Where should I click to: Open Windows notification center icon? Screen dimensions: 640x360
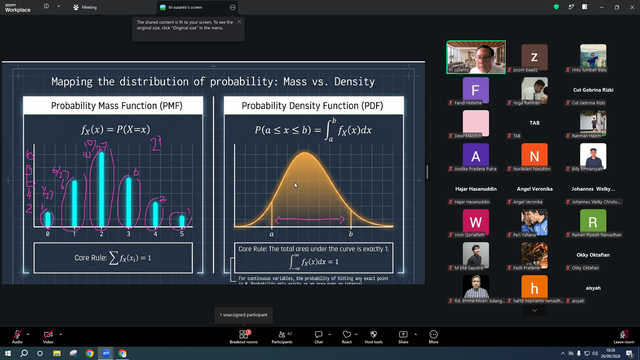coord(630,353)
